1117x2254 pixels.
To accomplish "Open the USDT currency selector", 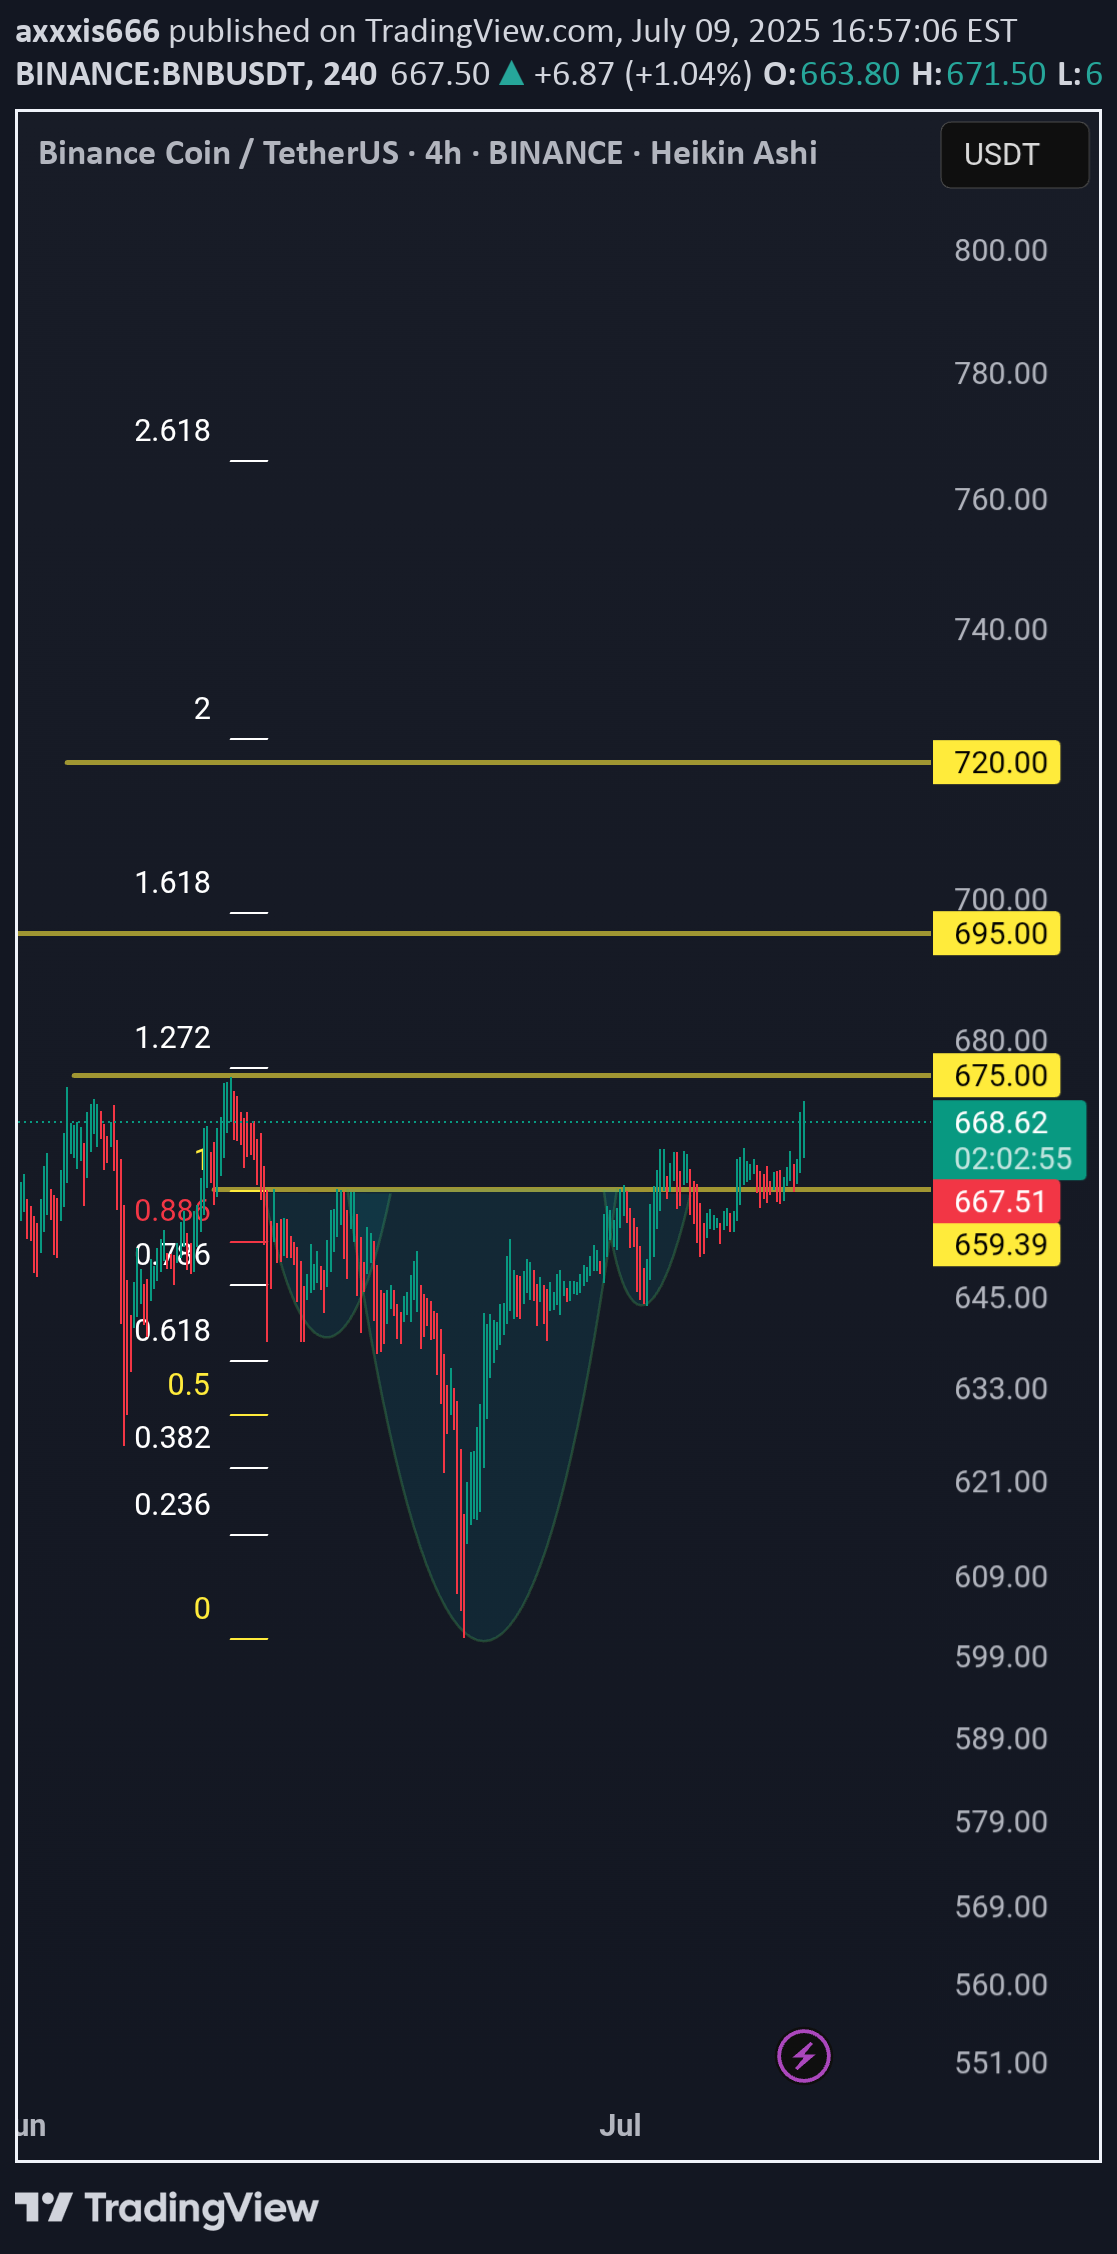I will 1014,155.
